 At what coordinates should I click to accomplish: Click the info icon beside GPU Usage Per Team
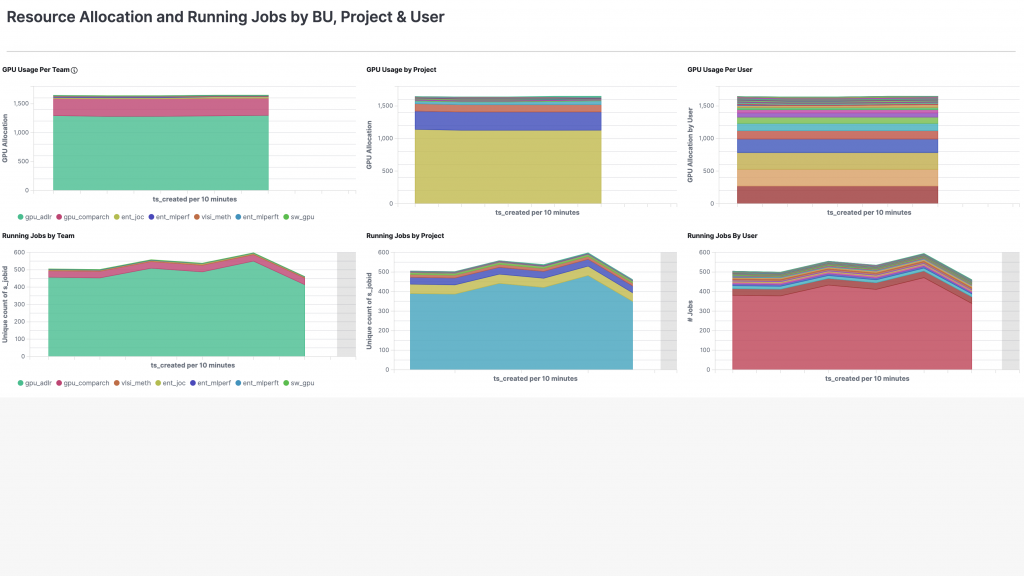coord(75,70)
